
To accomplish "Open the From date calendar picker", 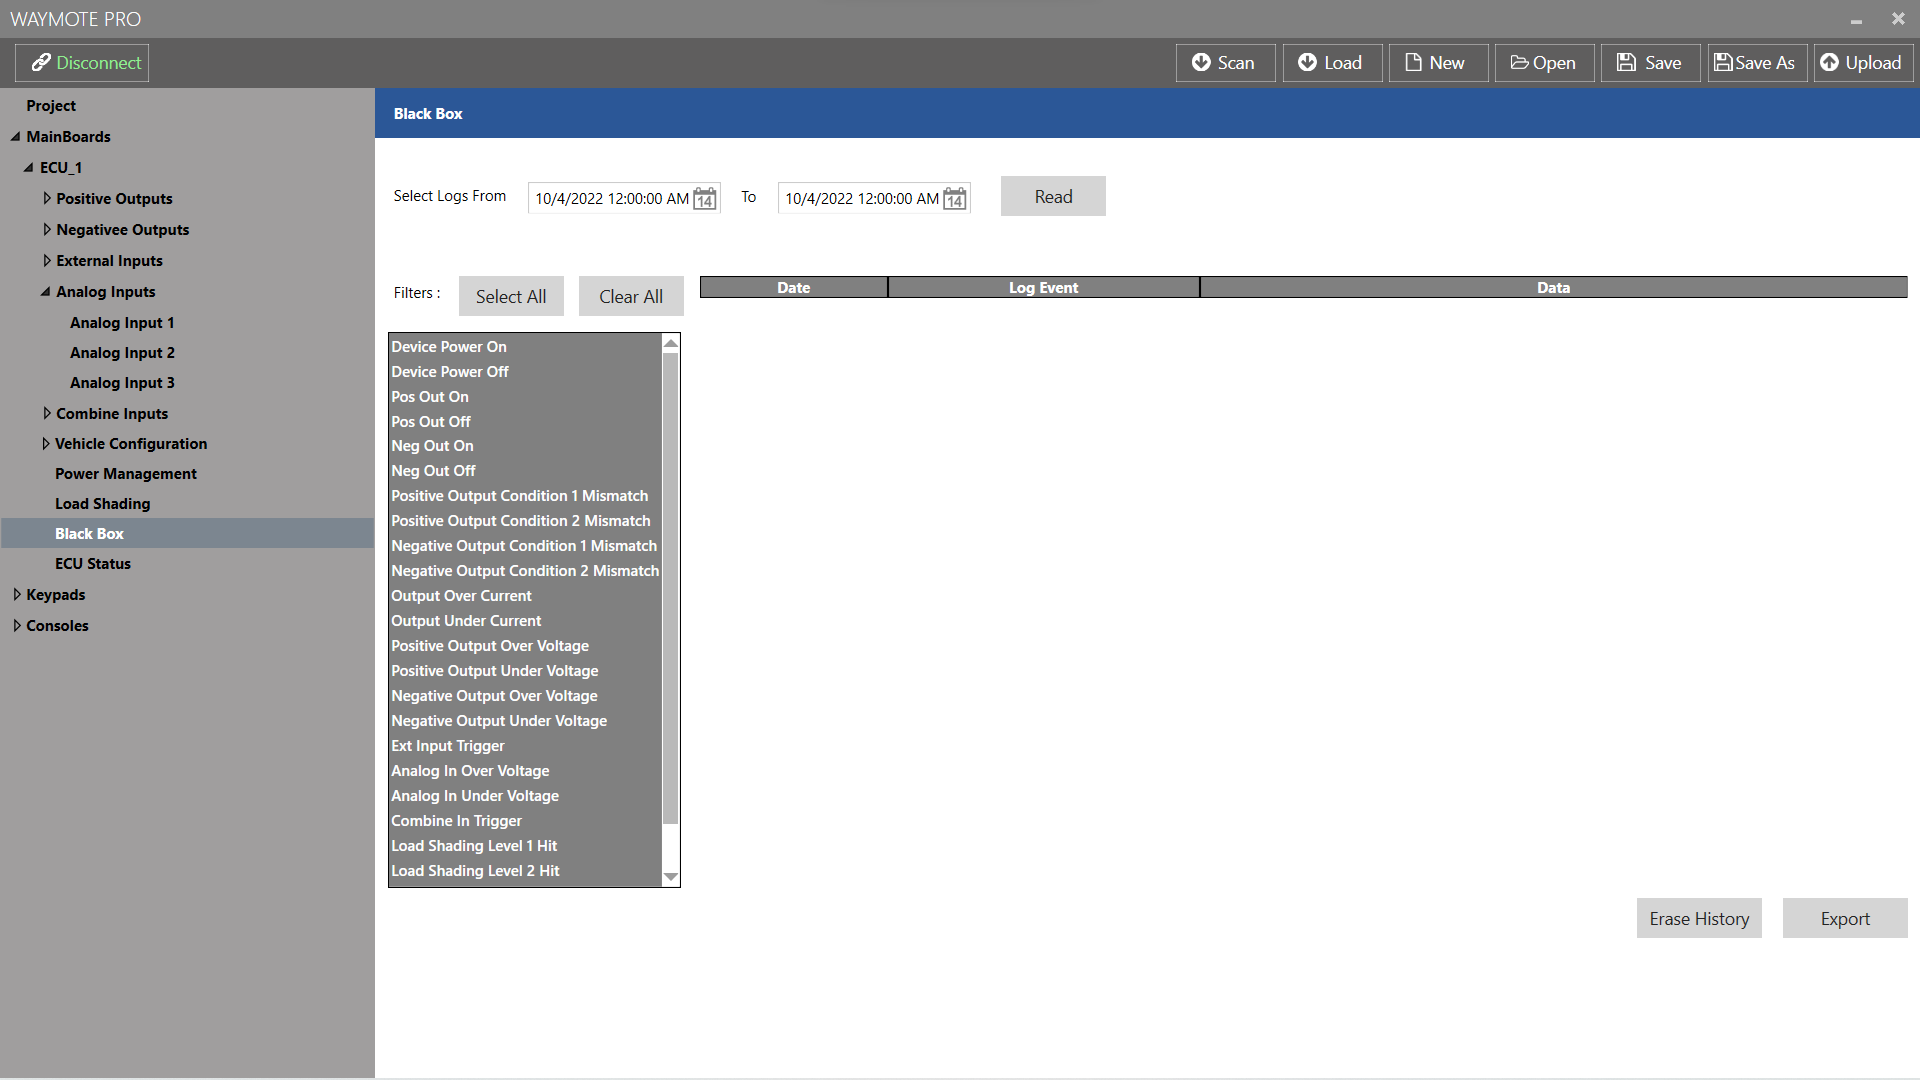I will [705, 198].
